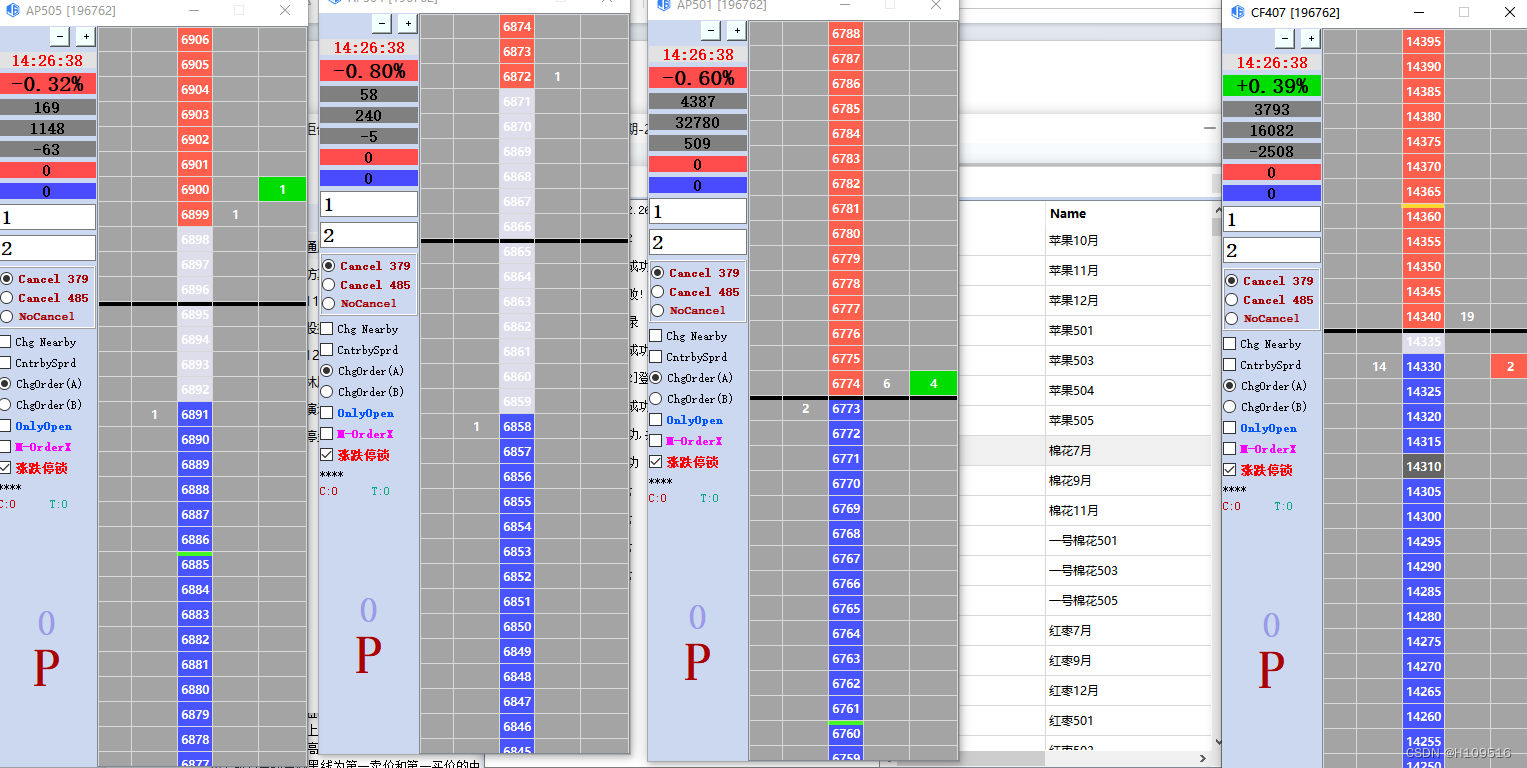
Task: Click the CF407 title bar app icon
Action: click(1237, 12)
